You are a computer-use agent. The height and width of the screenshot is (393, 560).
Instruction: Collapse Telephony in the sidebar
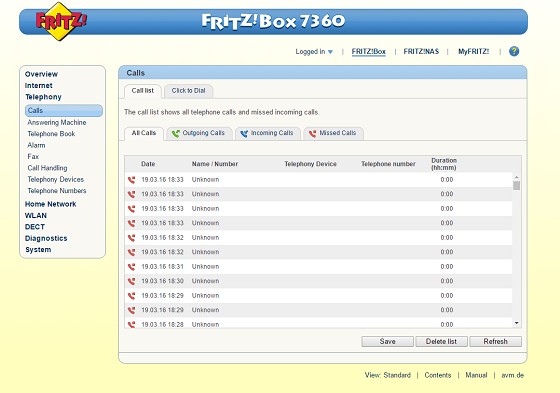coord(43,97)
